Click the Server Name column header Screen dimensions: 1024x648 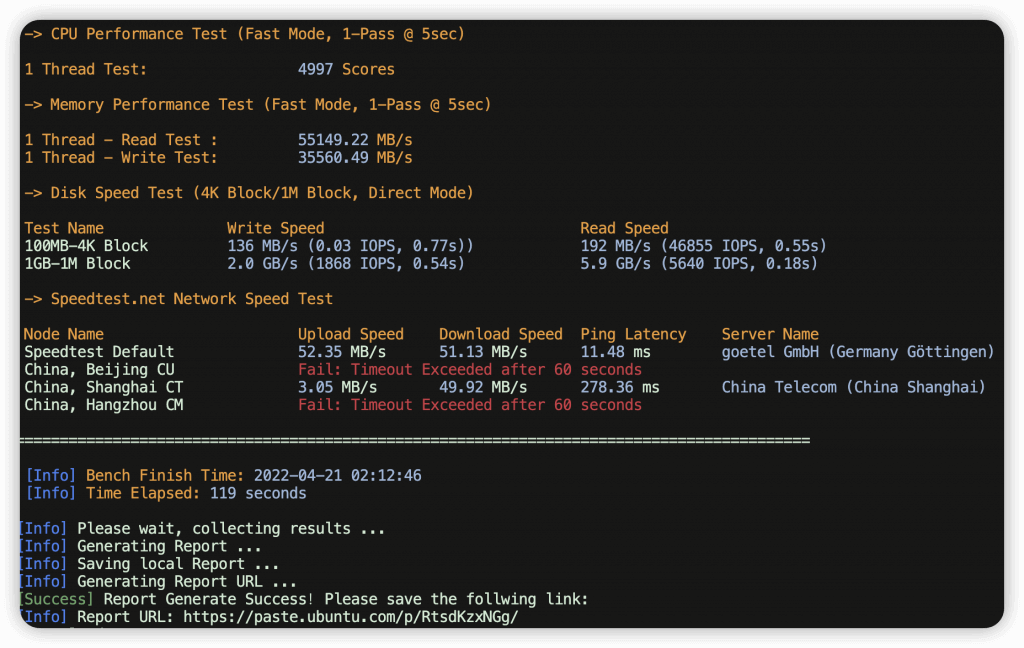pos(770,334)
